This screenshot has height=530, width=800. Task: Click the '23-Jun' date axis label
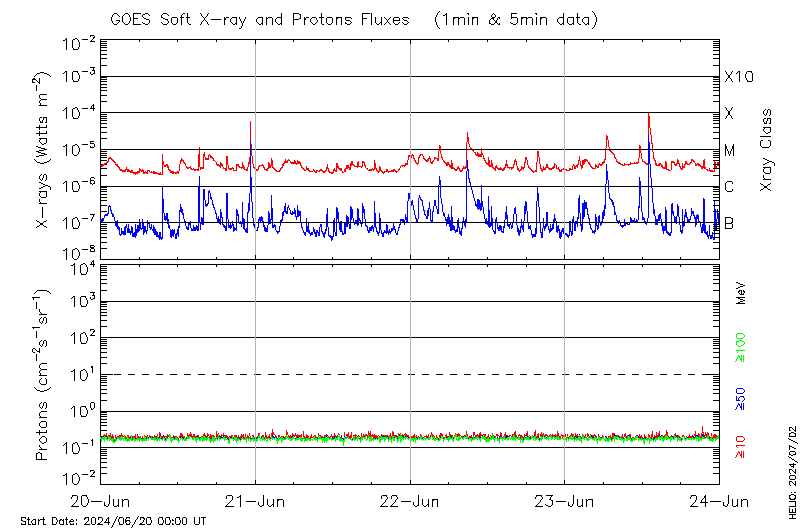pyautogui.click(x=565, y=501)
